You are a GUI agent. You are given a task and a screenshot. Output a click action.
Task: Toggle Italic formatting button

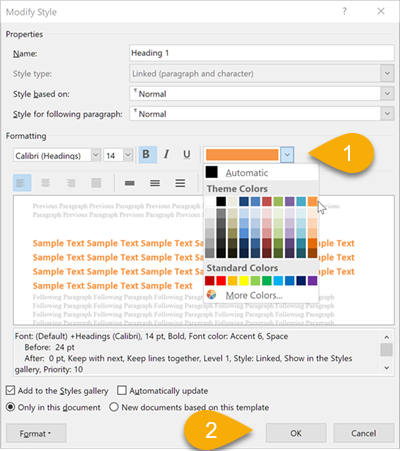166,155
